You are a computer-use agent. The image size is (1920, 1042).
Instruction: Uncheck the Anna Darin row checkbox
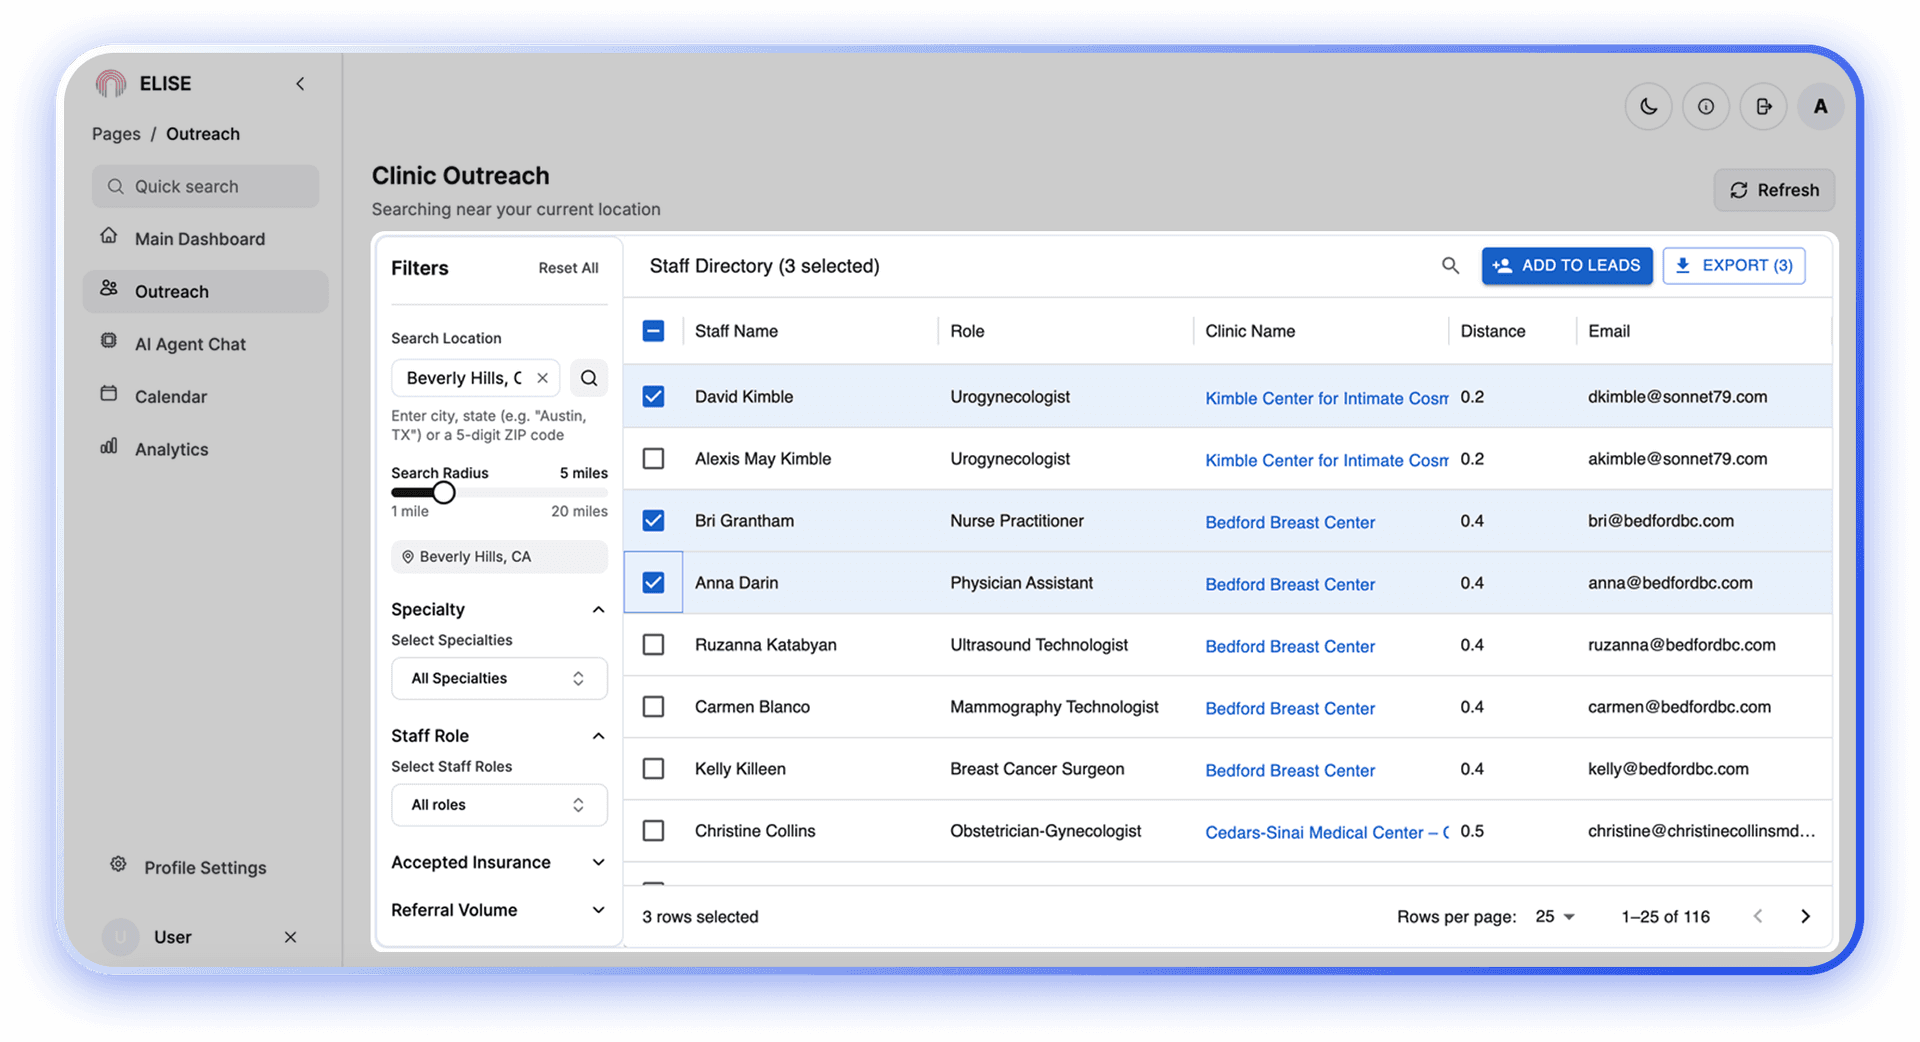coord(653,582)
